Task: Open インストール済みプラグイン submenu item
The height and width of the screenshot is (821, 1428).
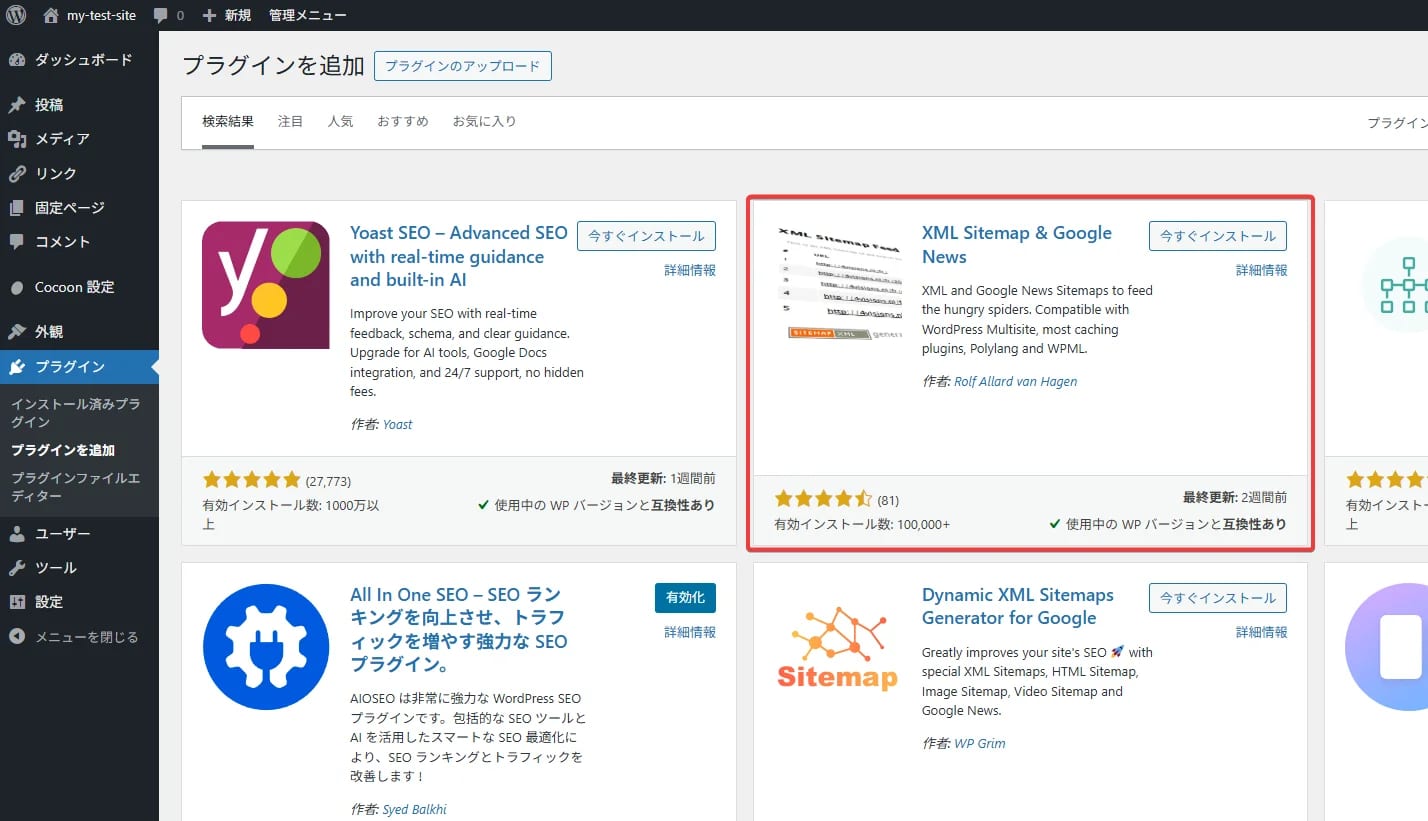Action: (75, 412)
